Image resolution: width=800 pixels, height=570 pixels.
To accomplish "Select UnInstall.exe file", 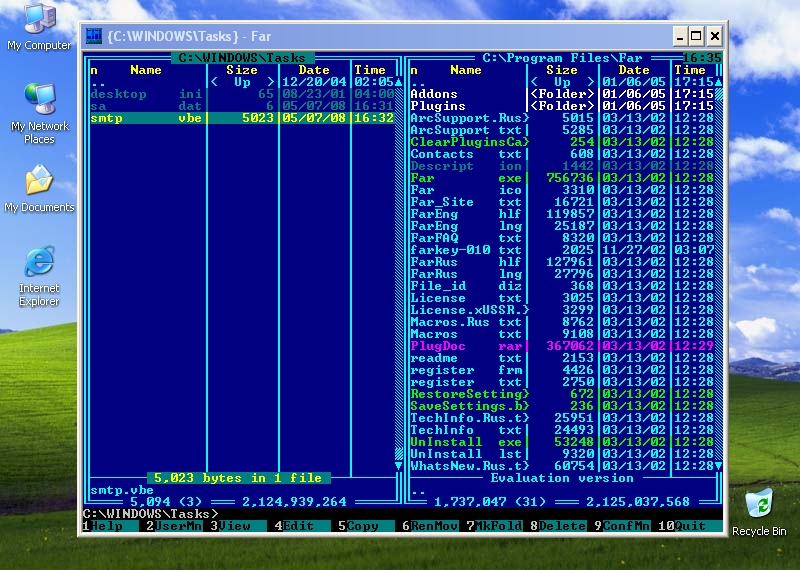I will click(x=562, y=442).
